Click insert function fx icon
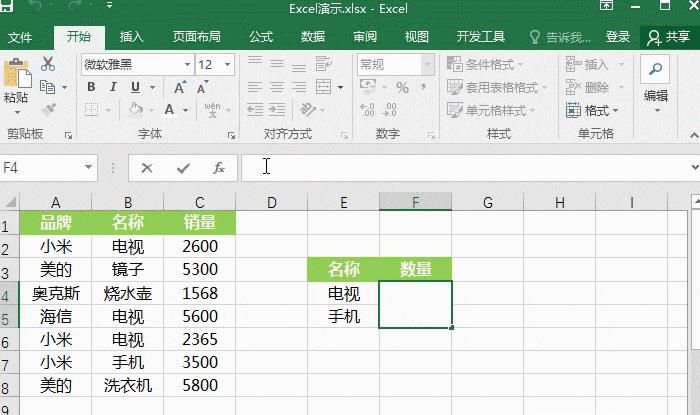700x415 pixels. tap(219, 168)
